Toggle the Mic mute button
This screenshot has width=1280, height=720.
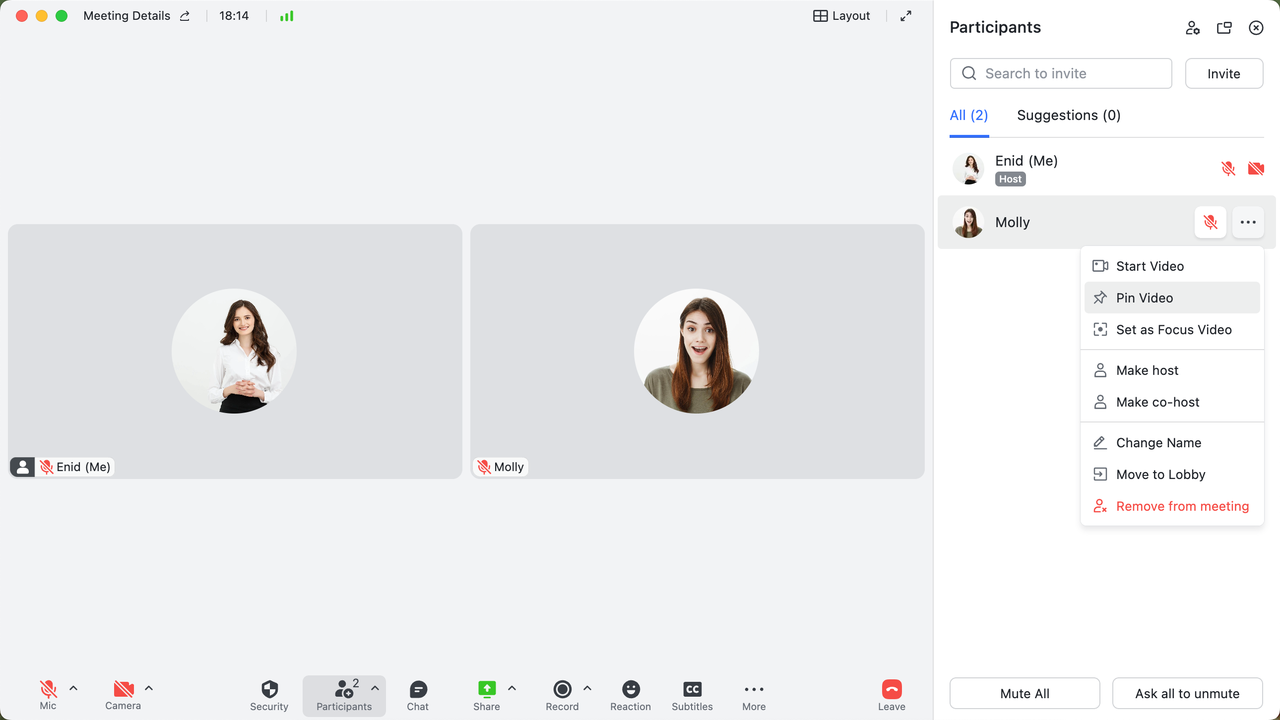48,695
